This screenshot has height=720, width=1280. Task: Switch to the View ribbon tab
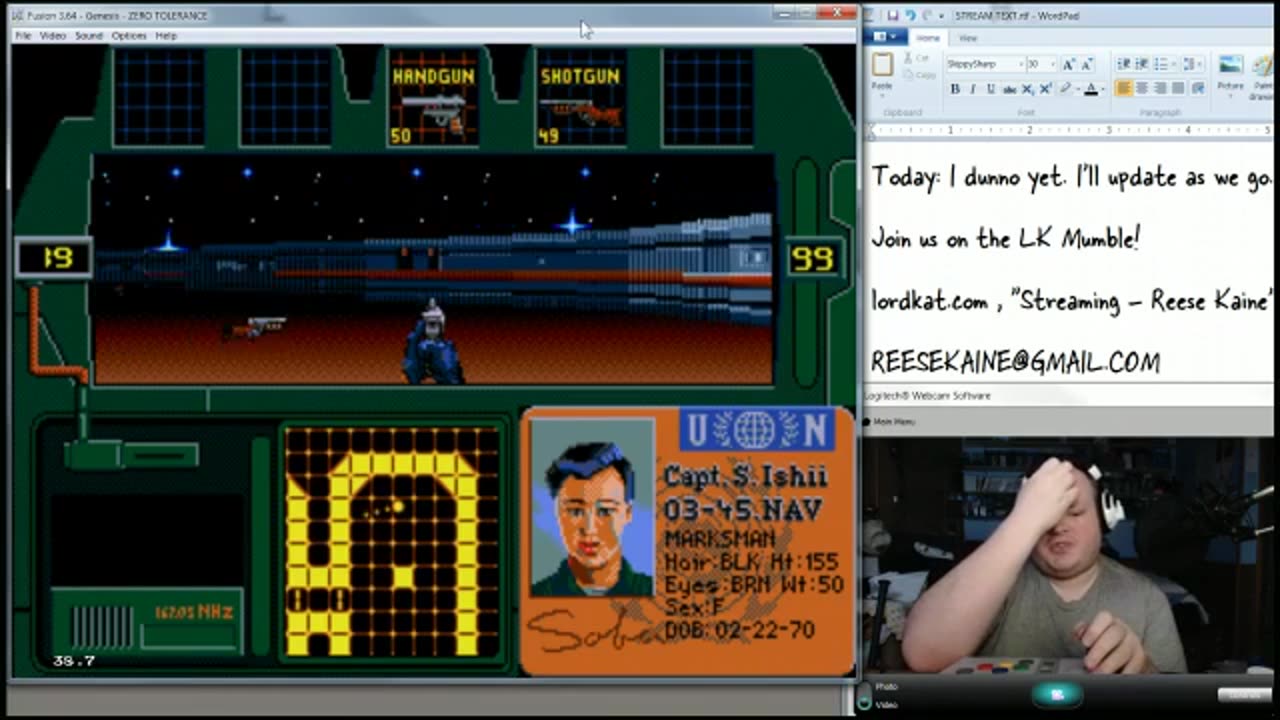coord(968,38)
